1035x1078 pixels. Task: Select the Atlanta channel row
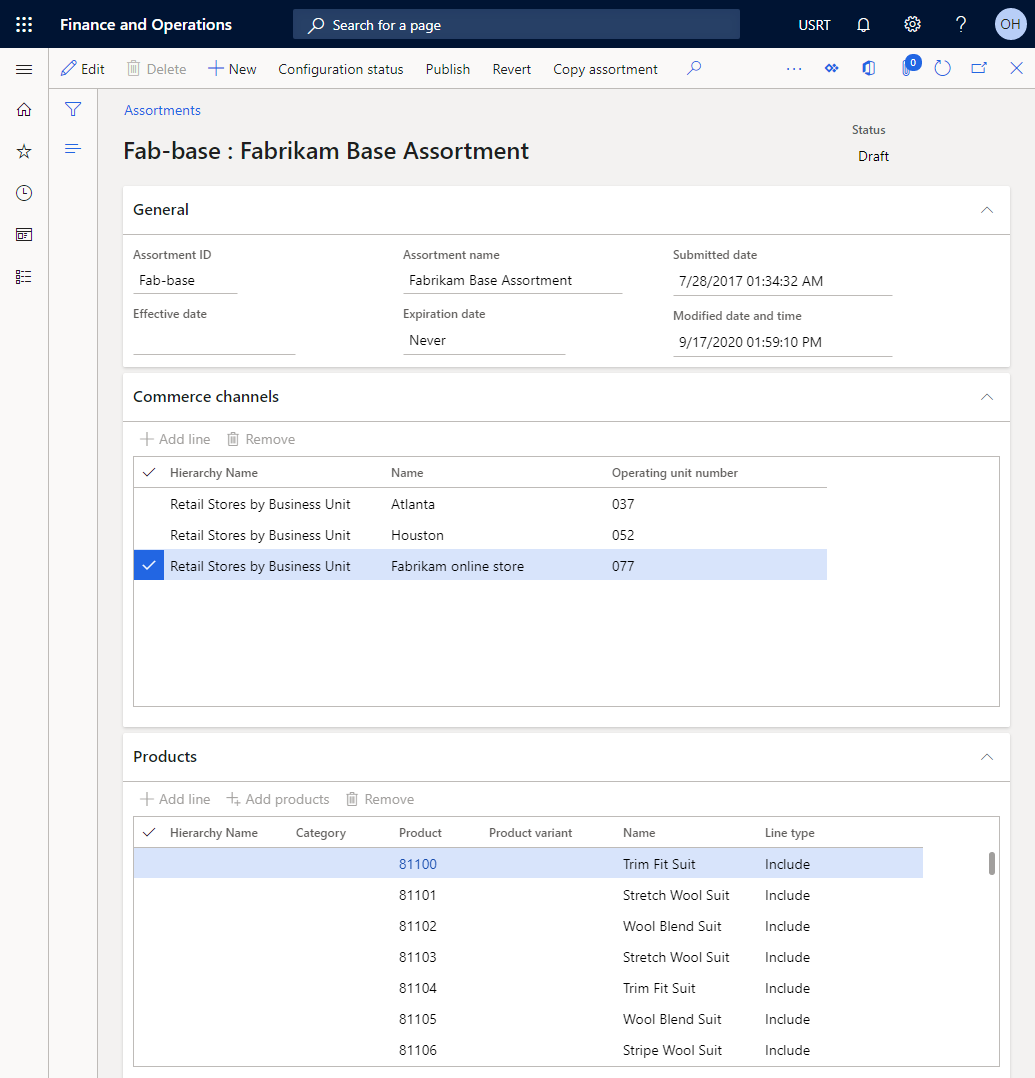(x=480, y=504)
